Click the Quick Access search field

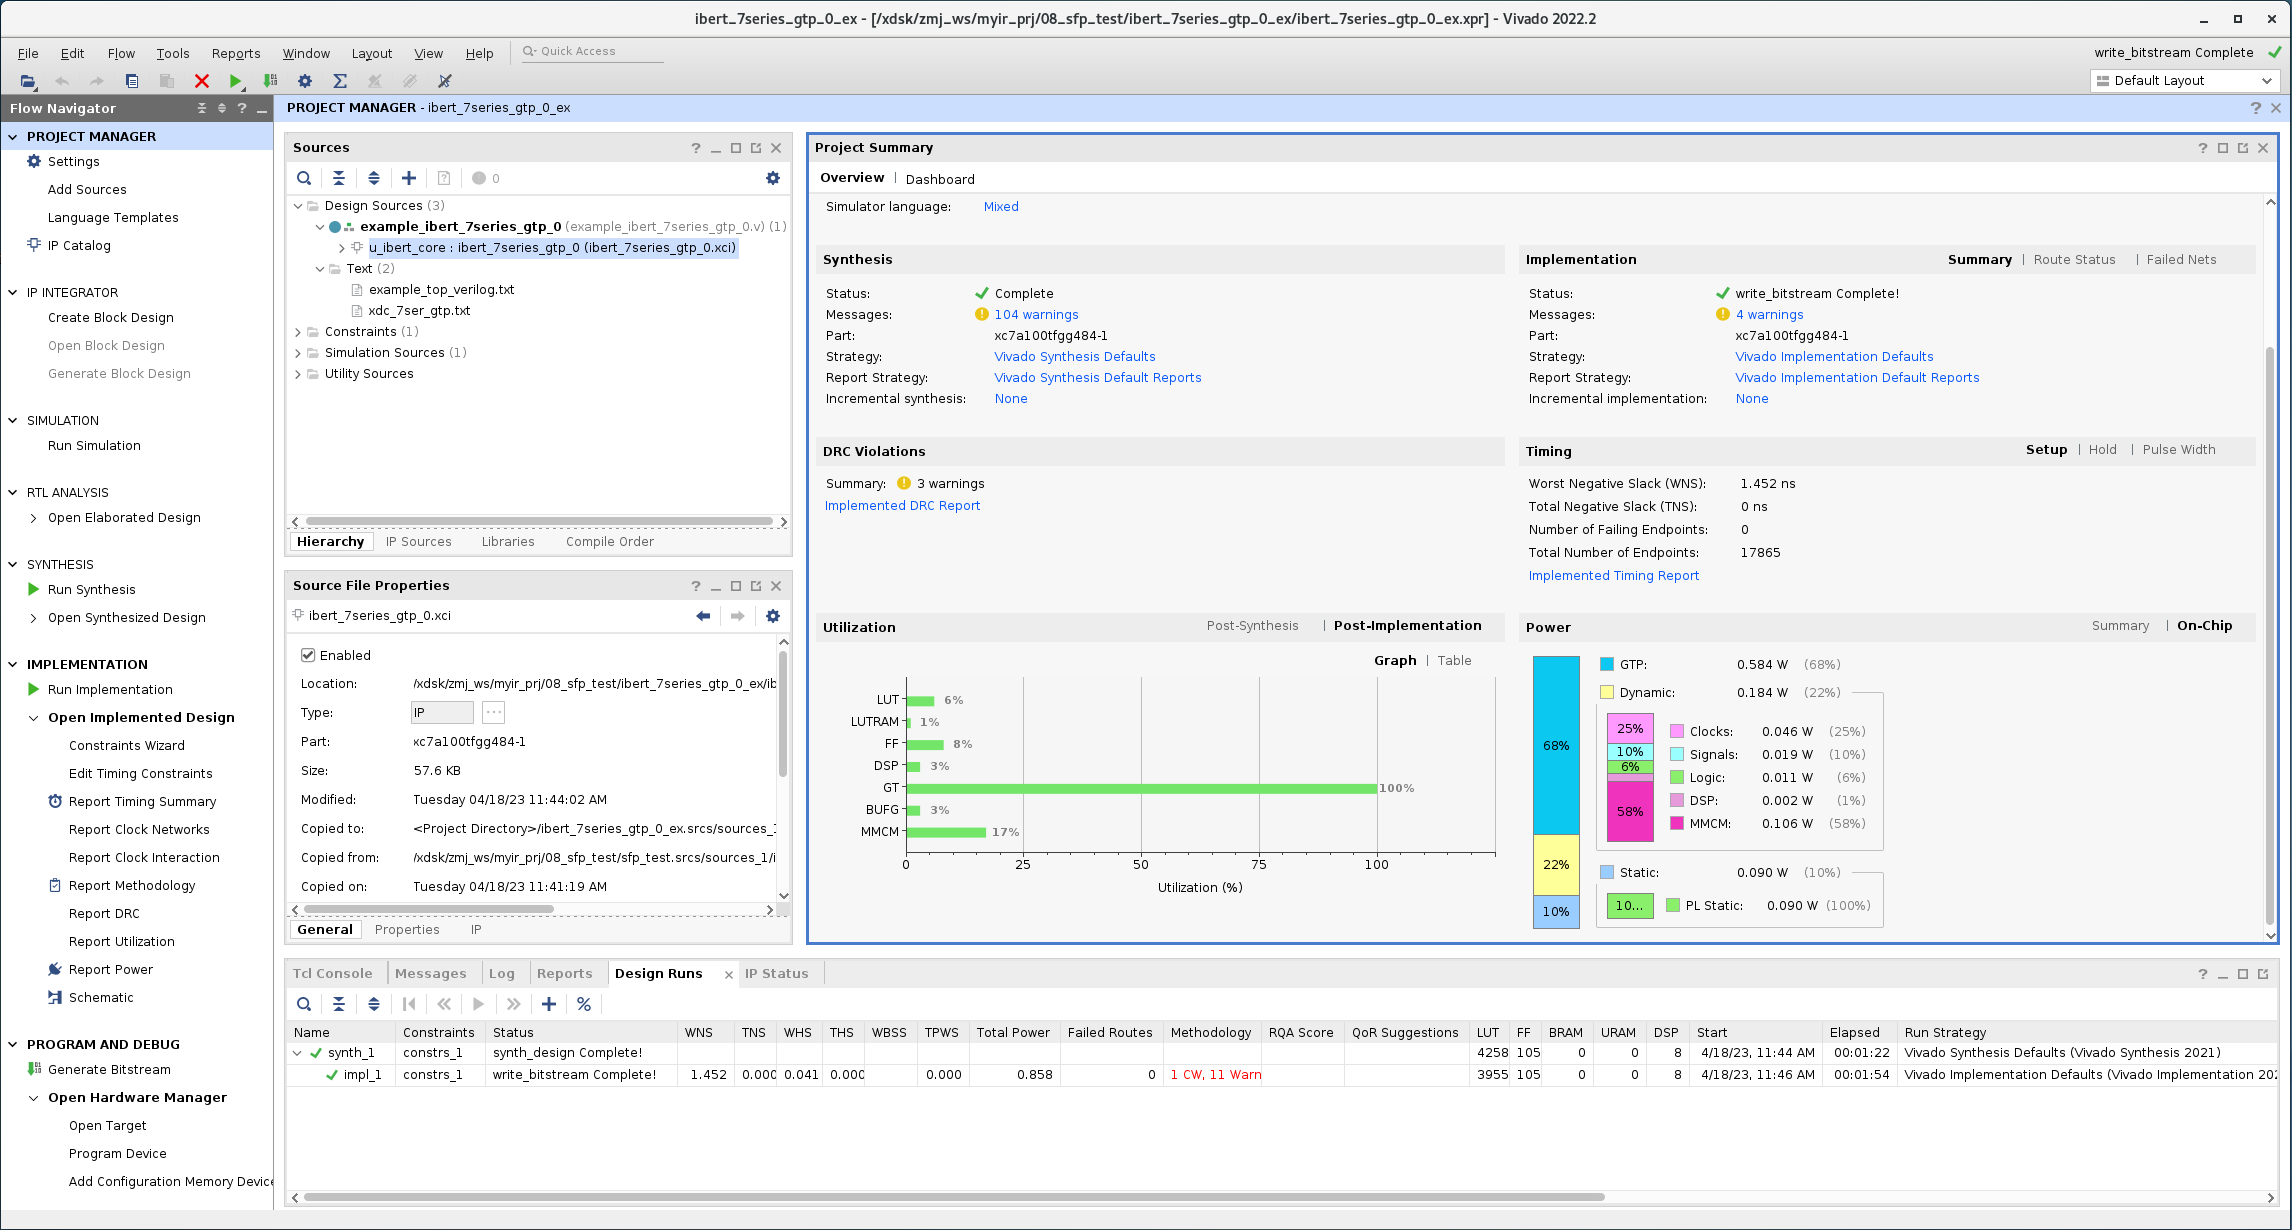pos(593,52)
